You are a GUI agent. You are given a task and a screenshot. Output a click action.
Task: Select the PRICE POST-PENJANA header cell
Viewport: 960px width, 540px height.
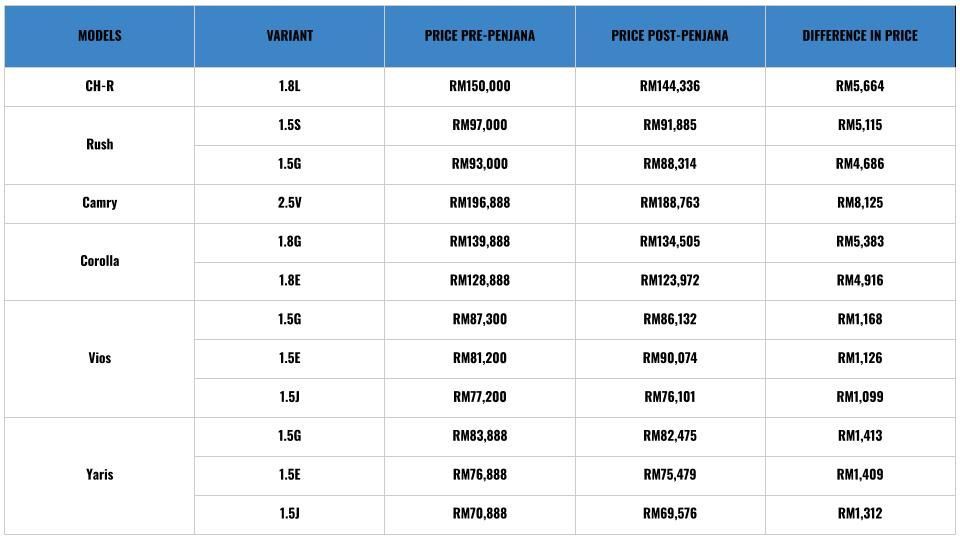669,36
